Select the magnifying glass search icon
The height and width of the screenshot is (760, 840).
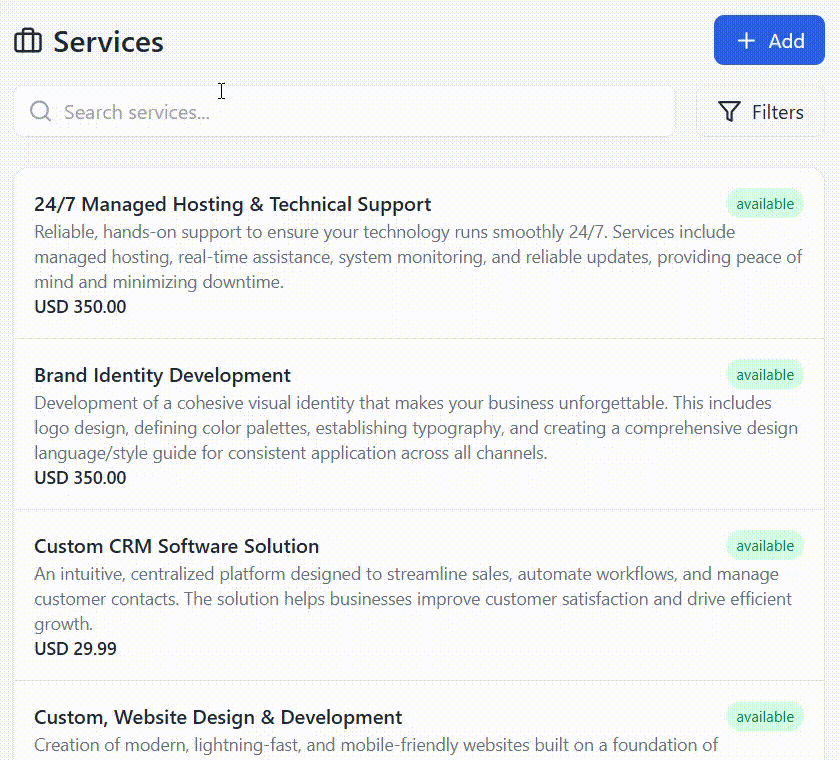click(x=40, y=111)
